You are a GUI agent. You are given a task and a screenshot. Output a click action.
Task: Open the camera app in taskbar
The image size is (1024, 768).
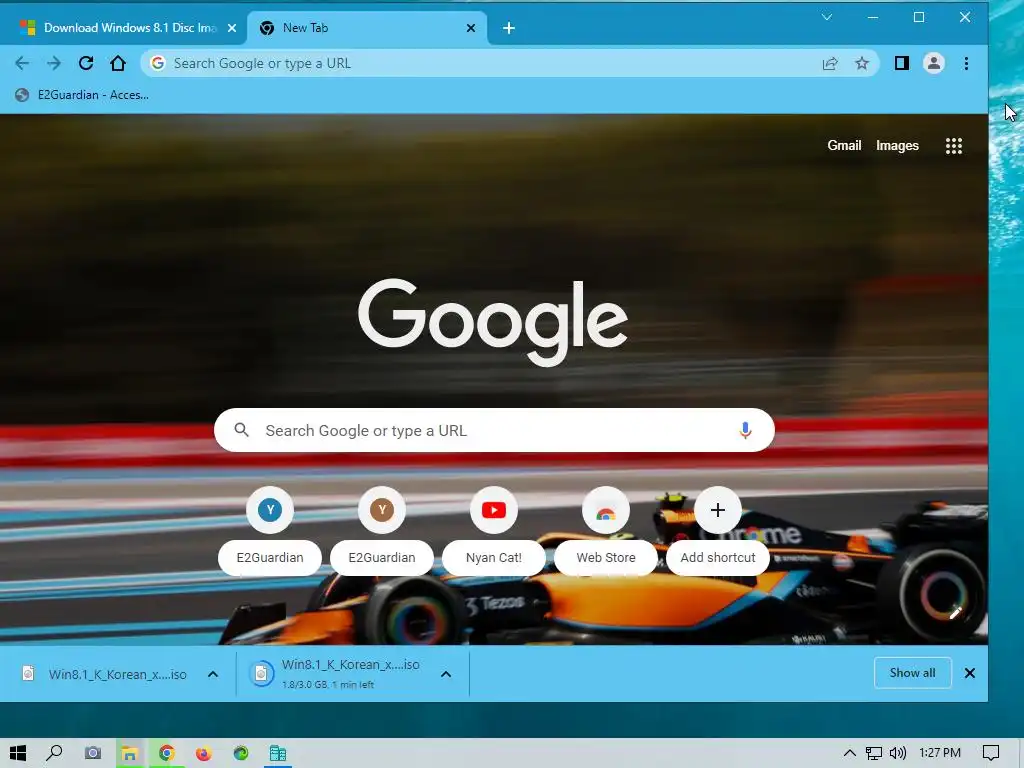pos(93,753)
